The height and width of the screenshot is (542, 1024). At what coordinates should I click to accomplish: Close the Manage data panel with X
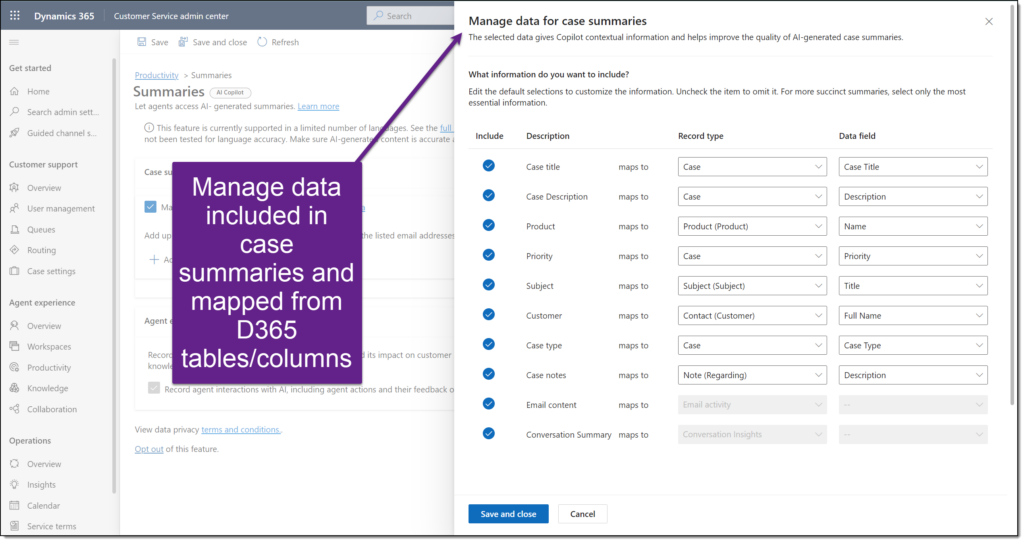989,22
